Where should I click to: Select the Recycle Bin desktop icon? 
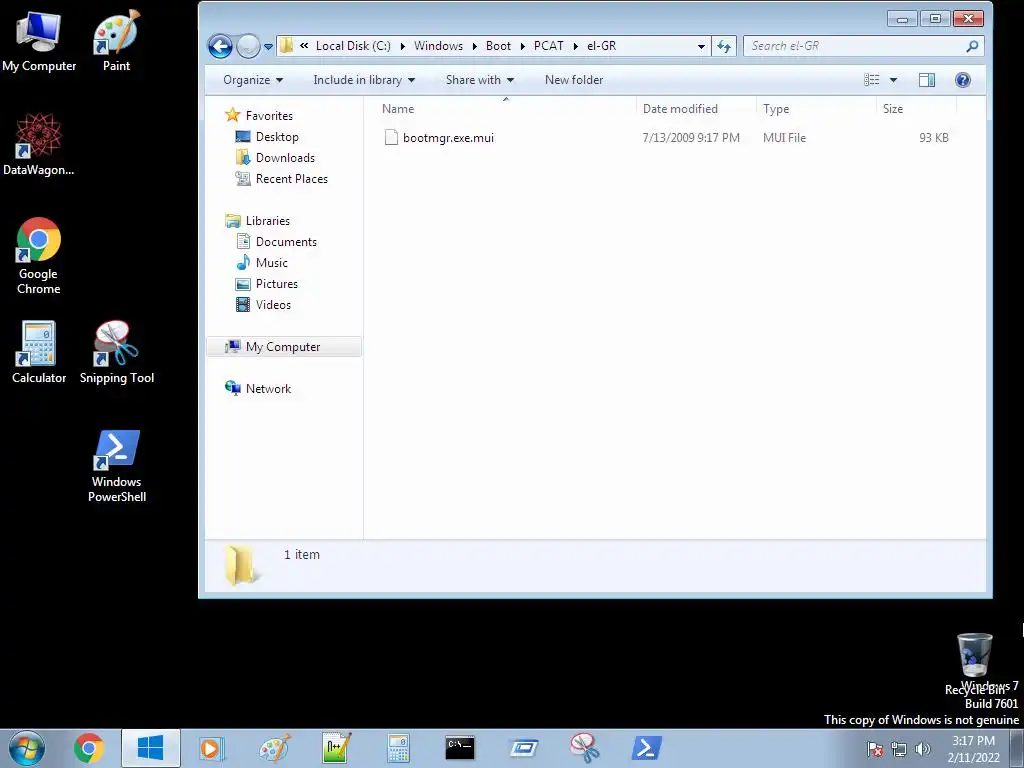[974, 663]
